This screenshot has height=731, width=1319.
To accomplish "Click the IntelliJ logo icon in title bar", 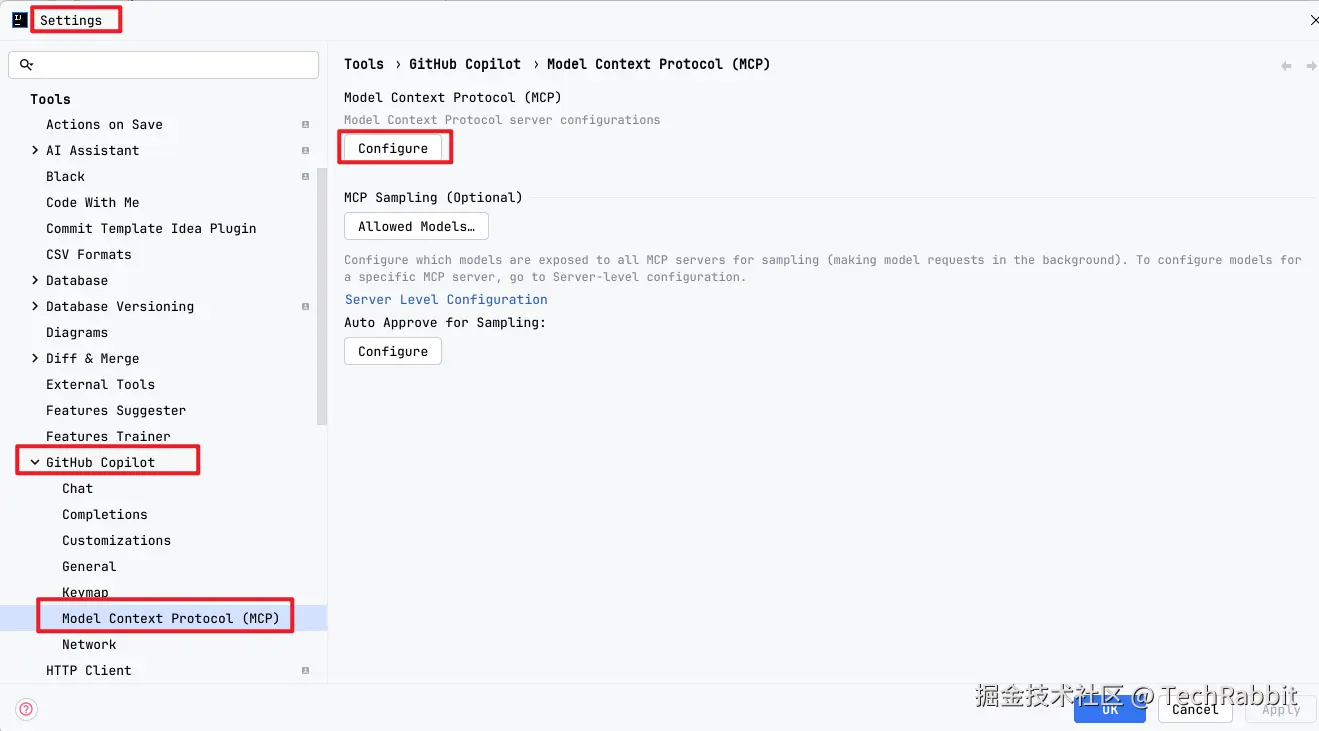I will pyautogui.click(x=19, y=19).
